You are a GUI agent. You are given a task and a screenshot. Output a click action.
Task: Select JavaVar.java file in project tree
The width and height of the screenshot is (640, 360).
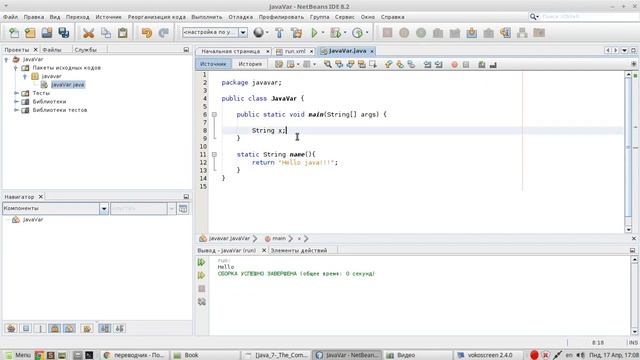click(68, 85)
